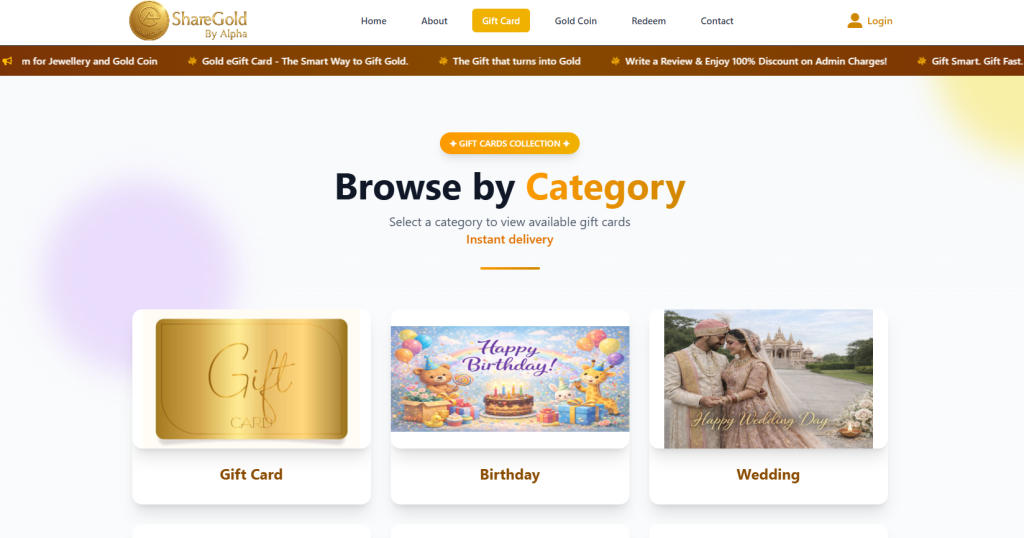Click the ShareGold coin logo
1024x538 pixels.
[x=149, y=21]
